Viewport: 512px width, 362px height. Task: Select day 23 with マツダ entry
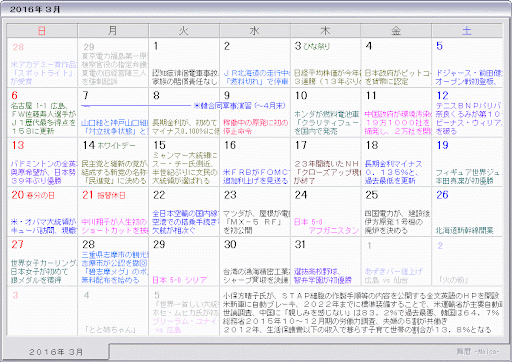[255, 212]
